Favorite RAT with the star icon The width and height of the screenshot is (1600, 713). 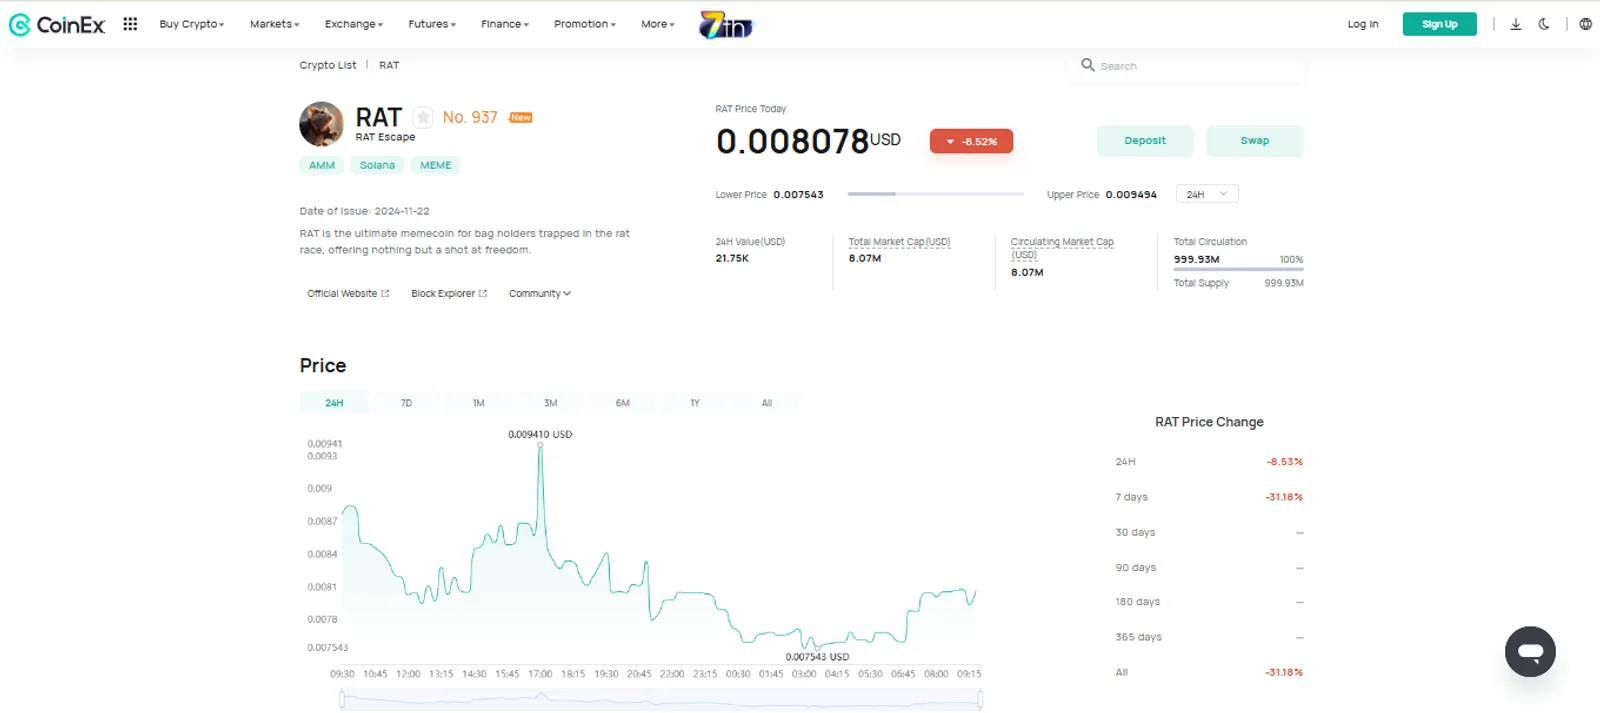click(423, 117)
